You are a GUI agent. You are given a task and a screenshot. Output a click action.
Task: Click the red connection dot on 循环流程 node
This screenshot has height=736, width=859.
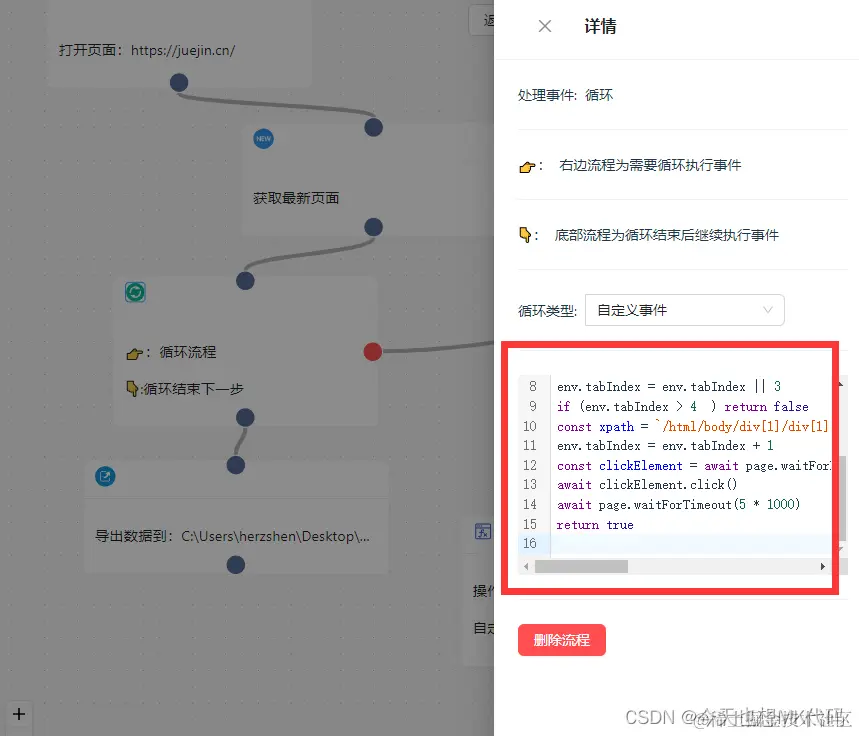372,352
